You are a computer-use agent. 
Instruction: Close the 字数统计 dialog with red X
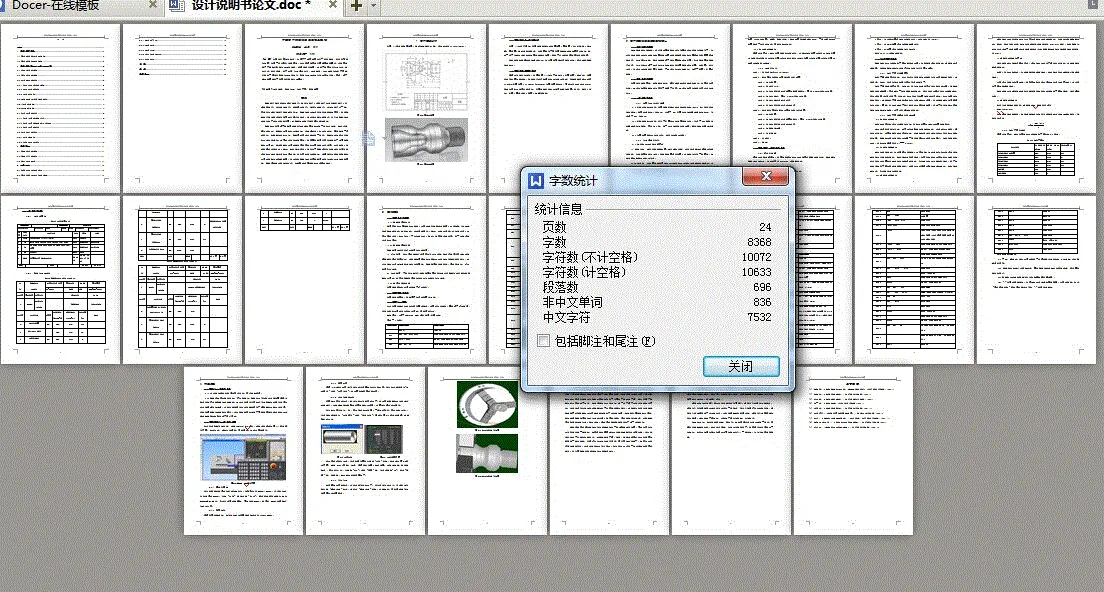click(766, 176)
